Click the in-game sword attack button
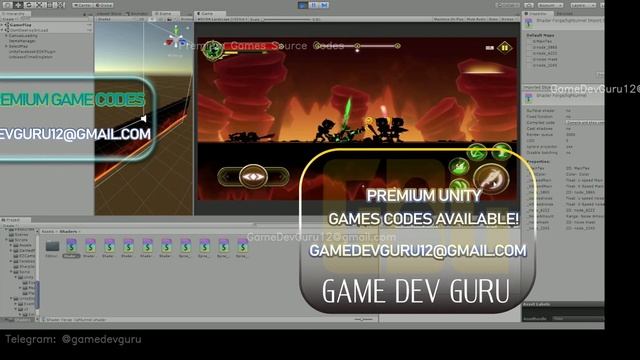 tap(491, 179)
